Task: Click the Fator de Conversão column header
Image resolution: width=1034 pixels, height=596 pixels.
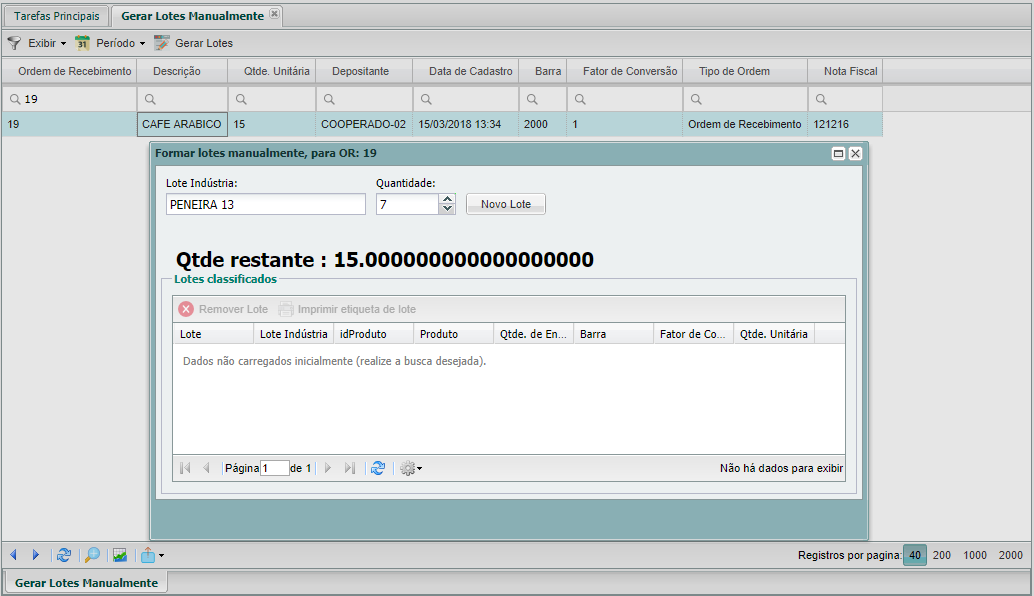Action: click(x=624, y=71)
